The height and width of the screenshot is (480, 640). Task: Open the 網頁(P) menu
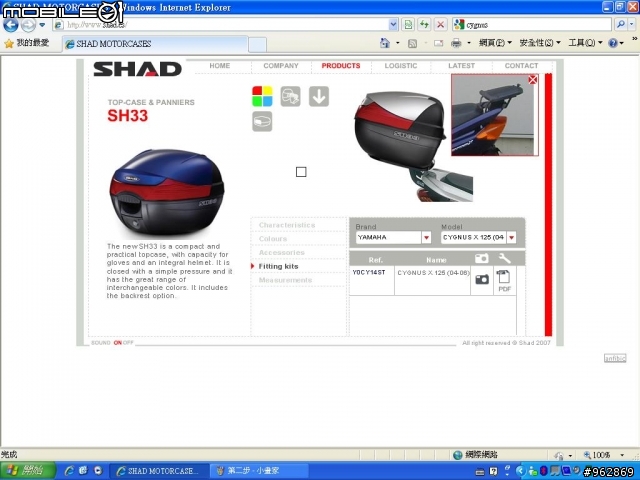[495, 42]
